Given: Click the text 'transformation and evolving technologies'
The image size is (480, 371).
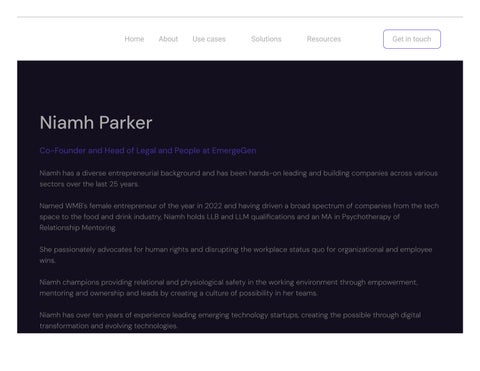Looking at the screenshot, I should click(108, 326).
